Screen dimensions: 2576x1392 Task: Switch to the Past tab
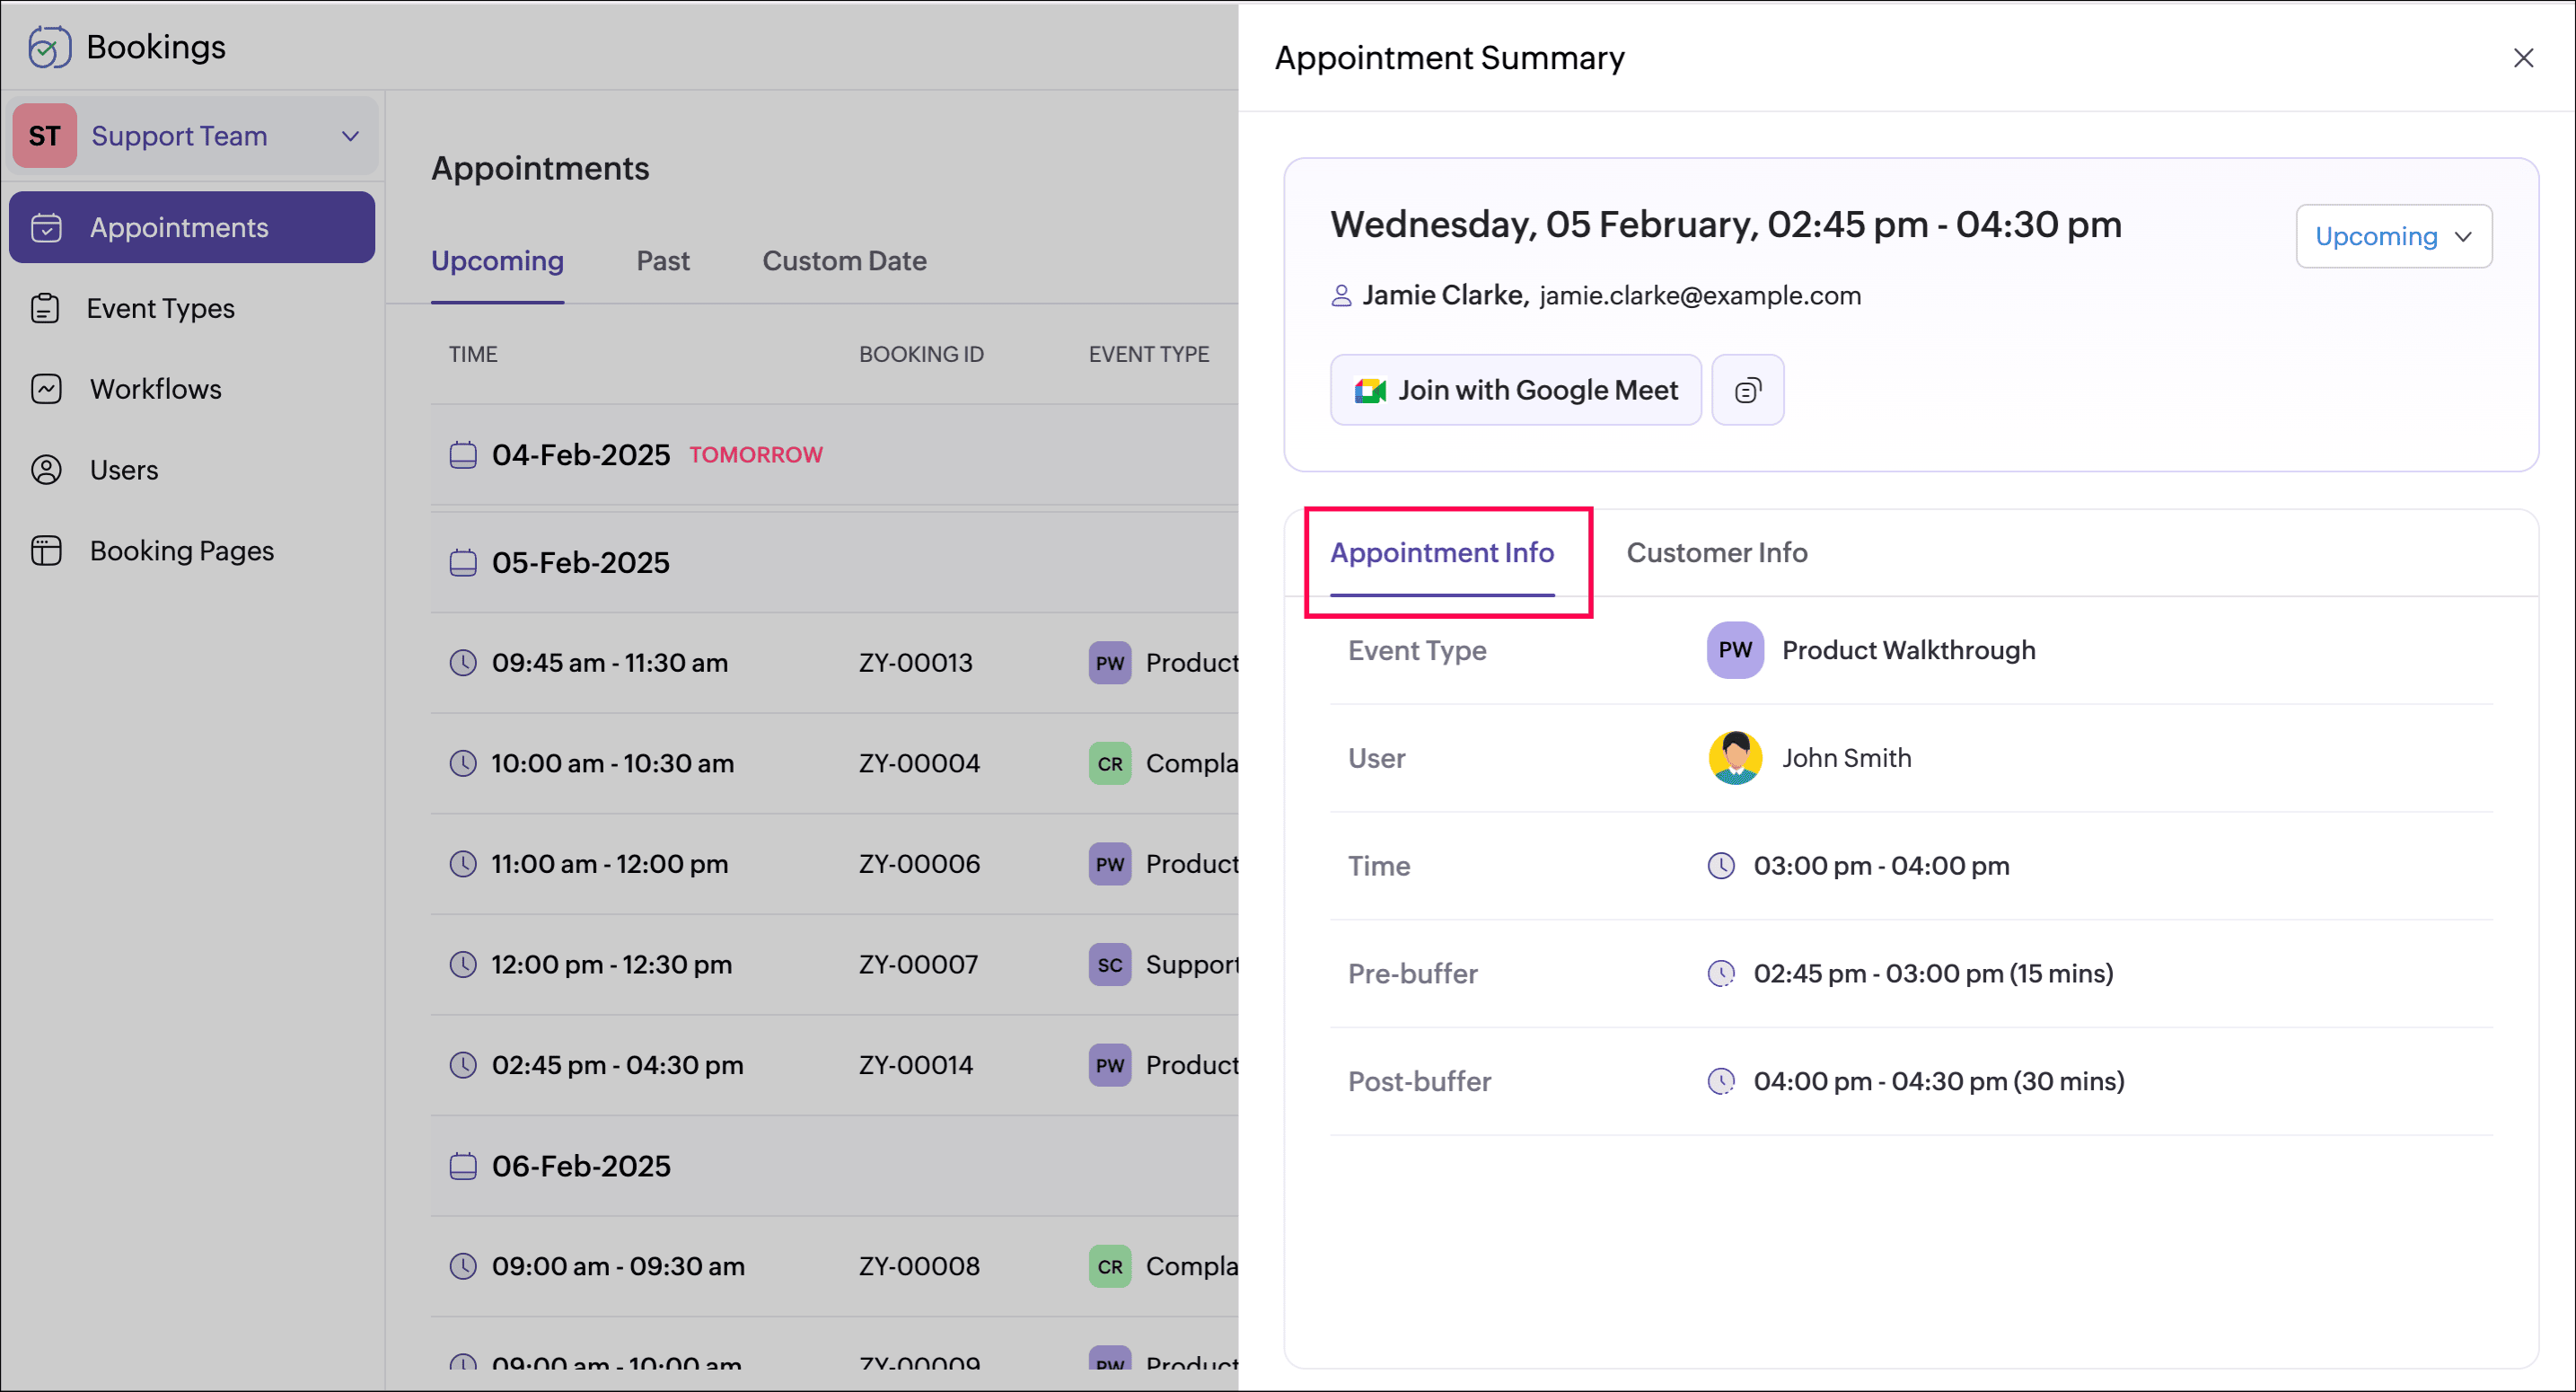[x=663, y=261]
